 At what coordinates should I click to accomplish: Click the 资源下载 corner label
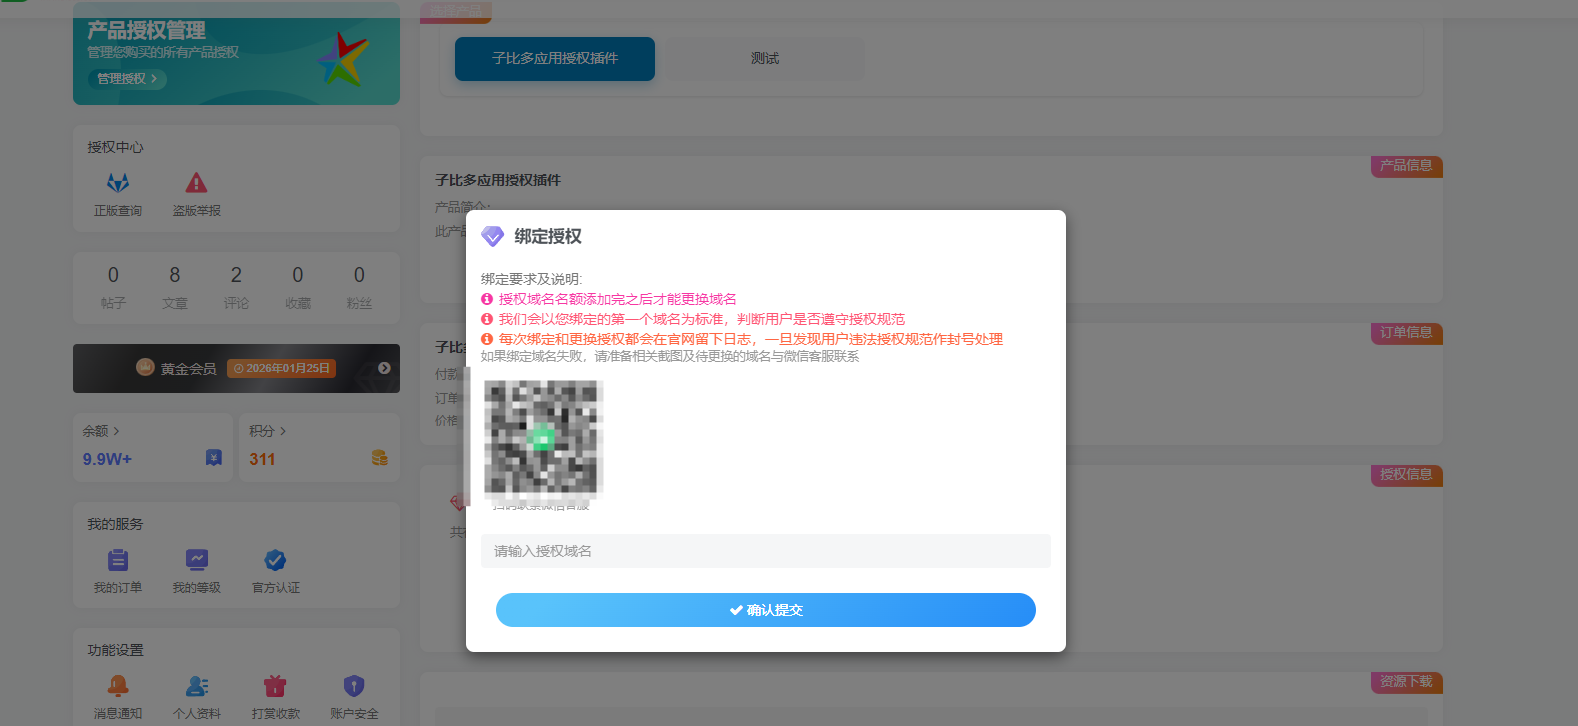pos(1406,682)
